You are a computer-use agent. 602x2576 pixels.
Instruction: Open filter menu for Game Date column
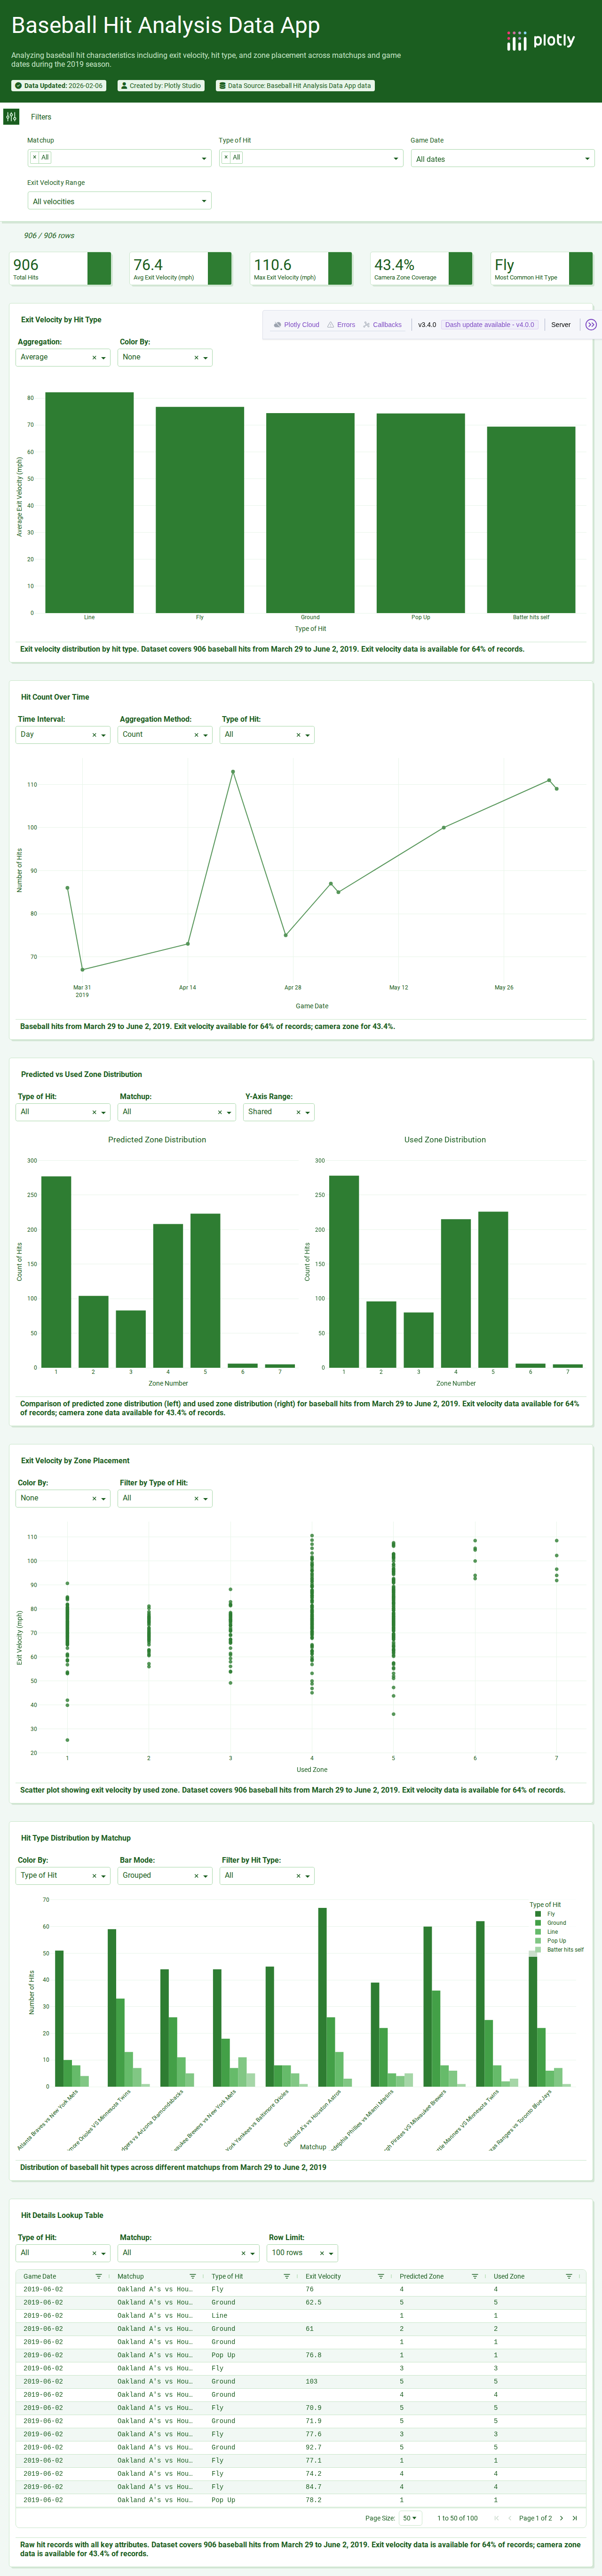coord(99,2276)
